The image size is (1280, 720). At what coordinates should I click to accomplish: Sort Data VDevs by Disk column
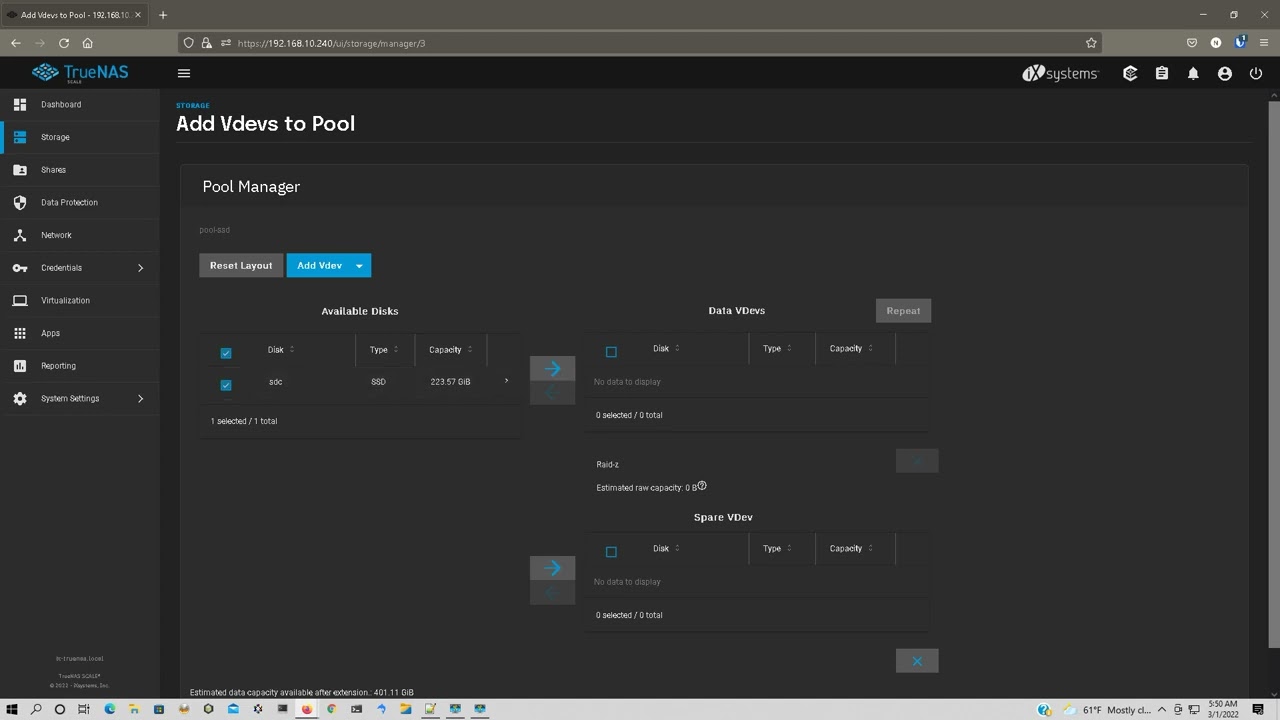pos(666,348)
